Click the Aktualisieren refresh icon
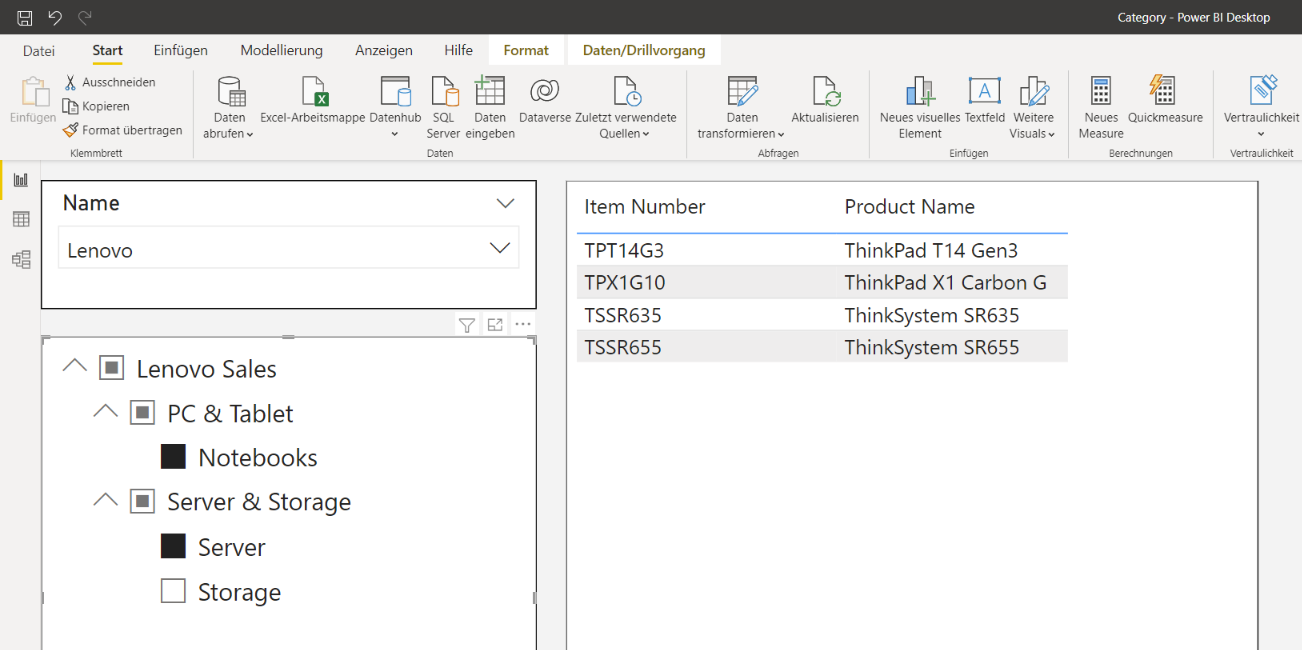Image resolution: width=1302 pixels, height=650 pixels. 825,92
